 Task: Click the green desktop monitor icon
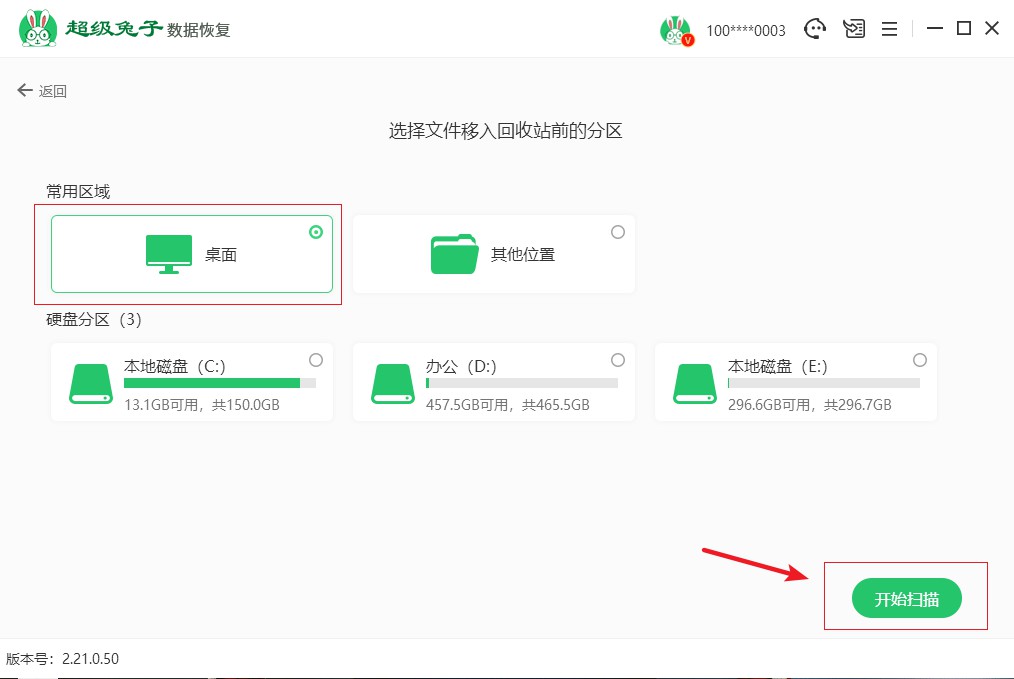pyautogui.click(x=169, y=254)
